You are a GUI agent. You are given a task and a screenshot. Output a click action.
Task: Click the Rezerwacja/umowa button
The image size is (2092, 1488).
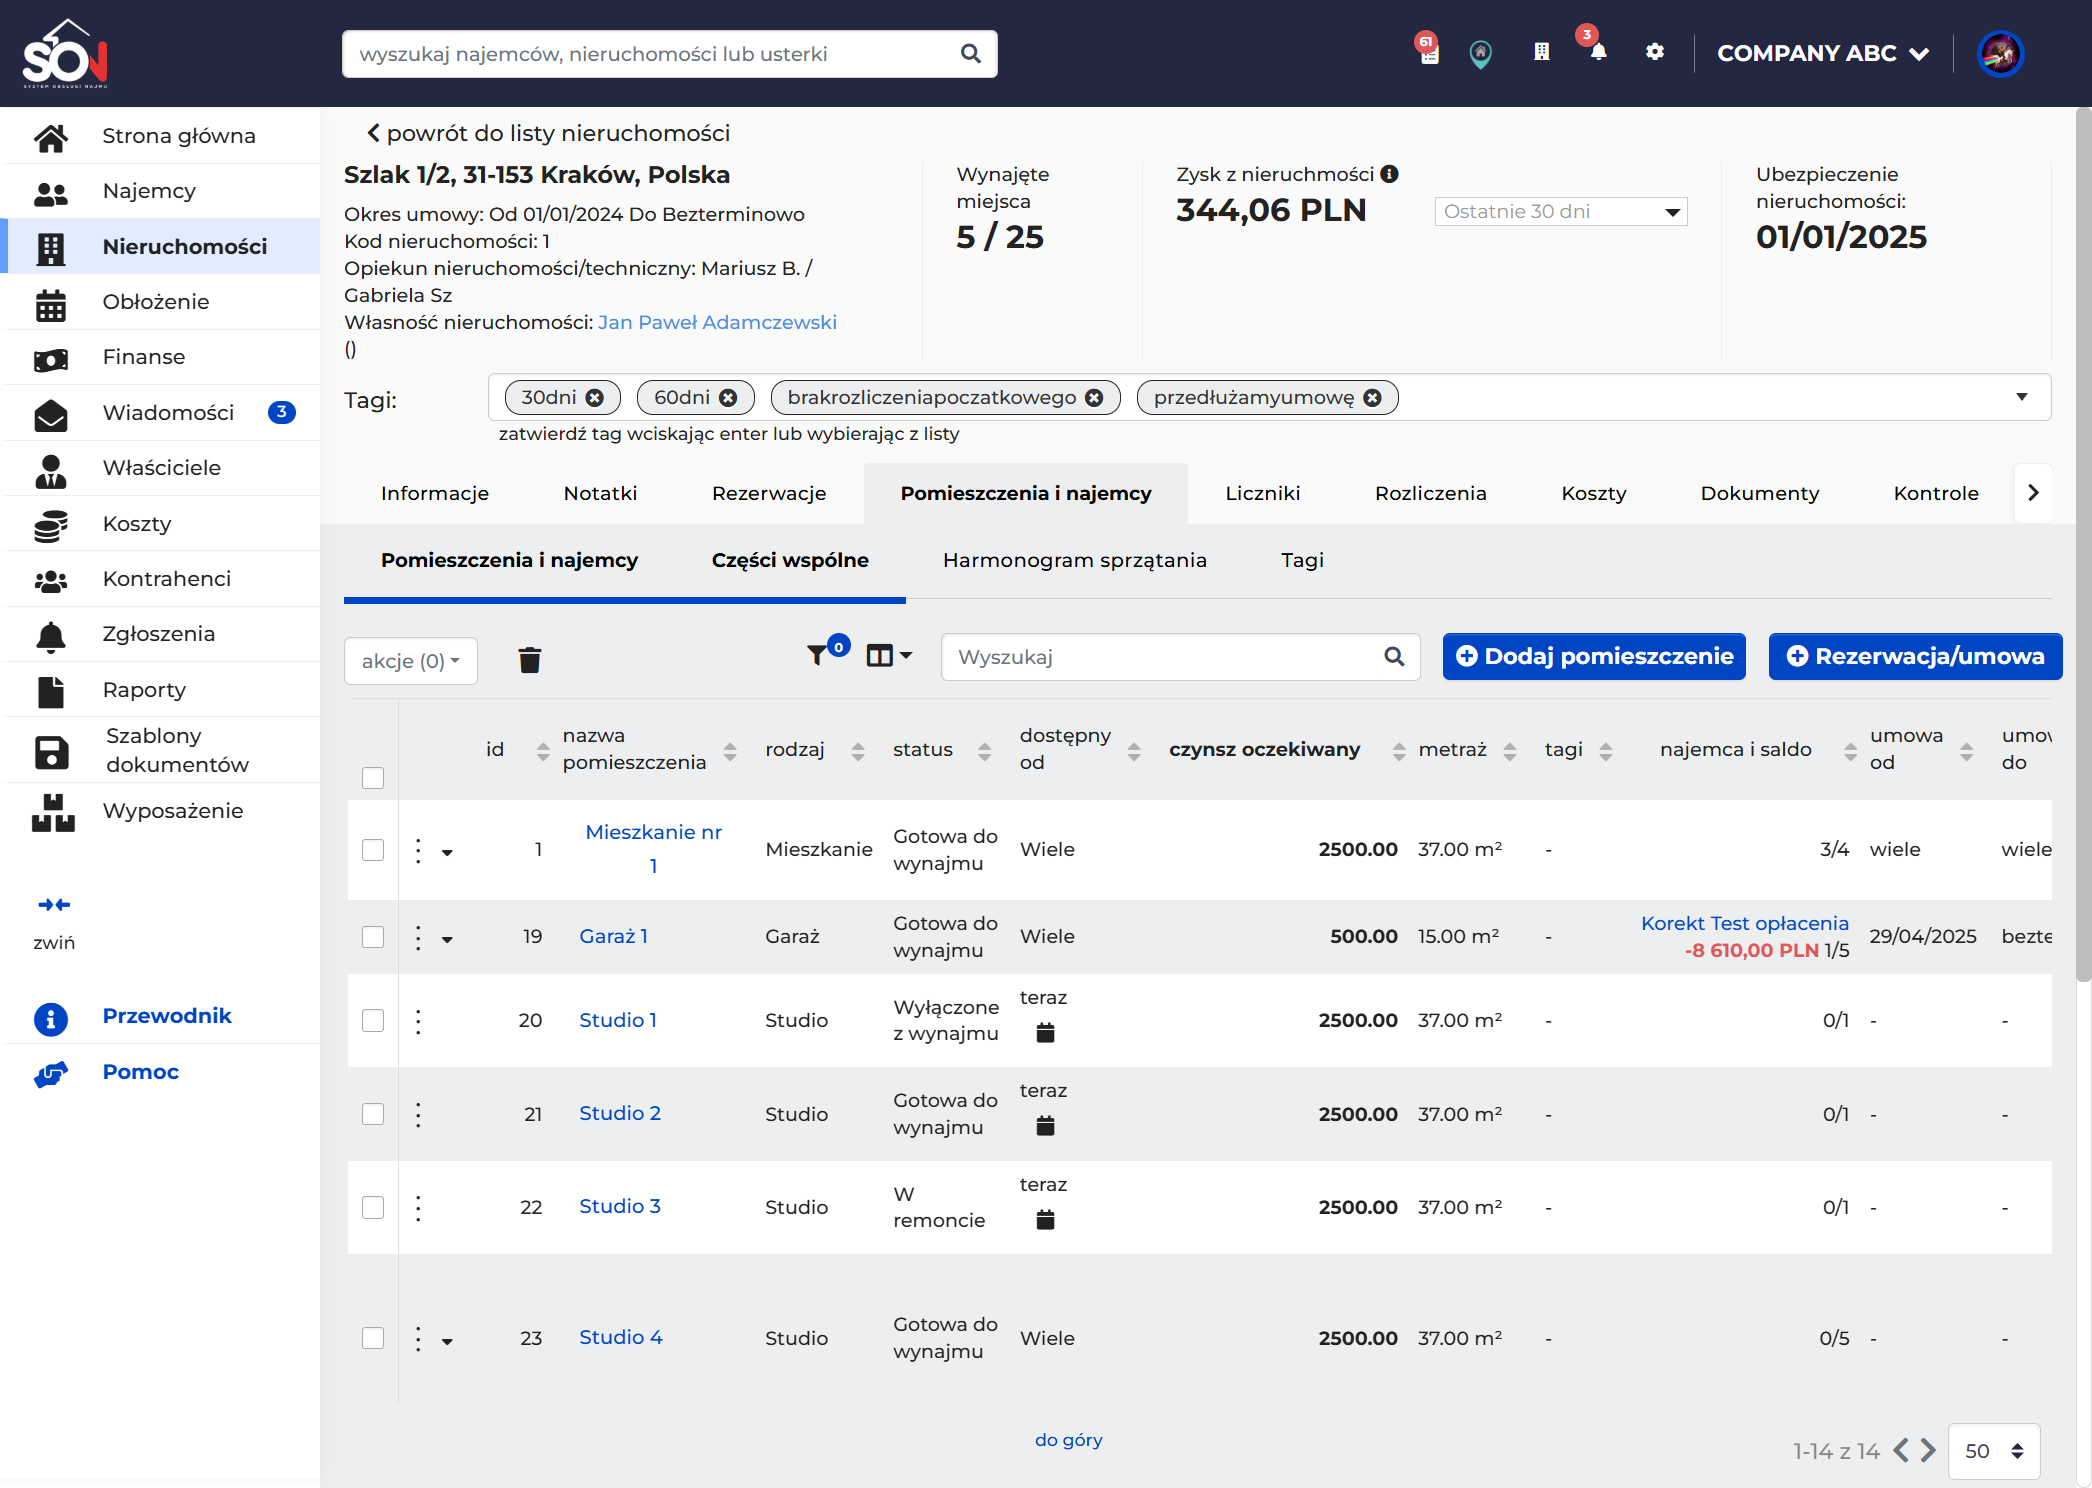click(x=1915, y=656)
